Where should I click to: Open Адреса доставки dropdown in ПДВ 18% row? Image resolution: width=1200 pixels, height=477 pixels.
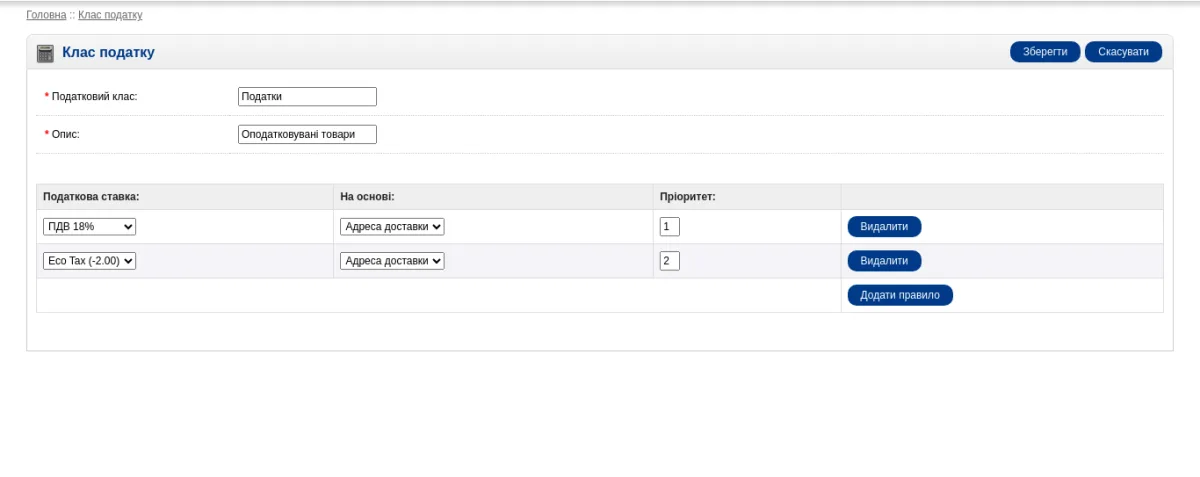392,227
